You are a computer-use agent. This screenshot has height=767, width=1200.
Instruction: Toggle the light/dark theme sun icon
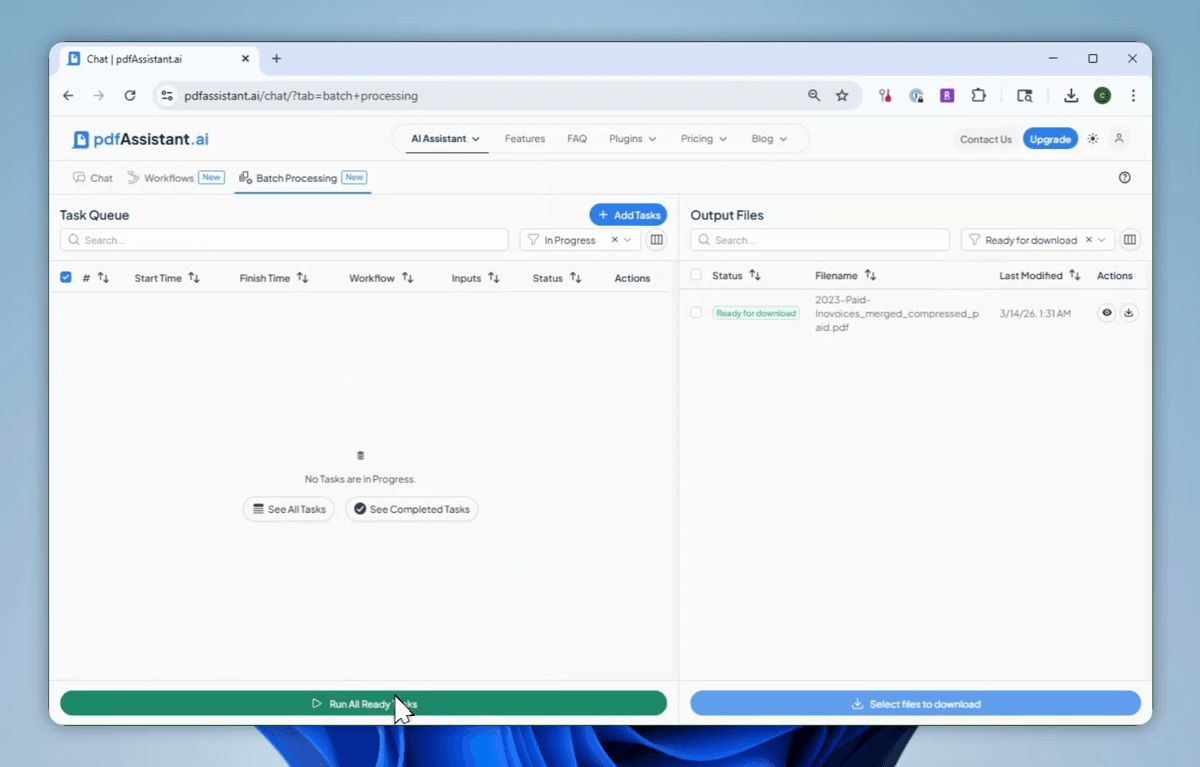point(1093,139)
